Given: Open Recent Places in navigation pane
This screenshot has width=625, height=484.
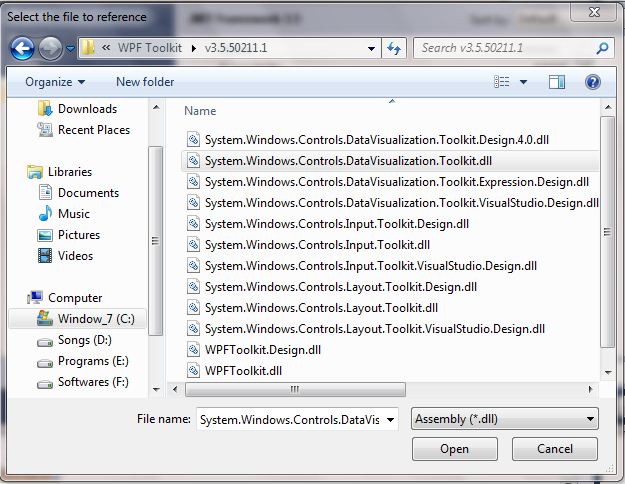Looking at the screenshot, I should coord(83,130).
